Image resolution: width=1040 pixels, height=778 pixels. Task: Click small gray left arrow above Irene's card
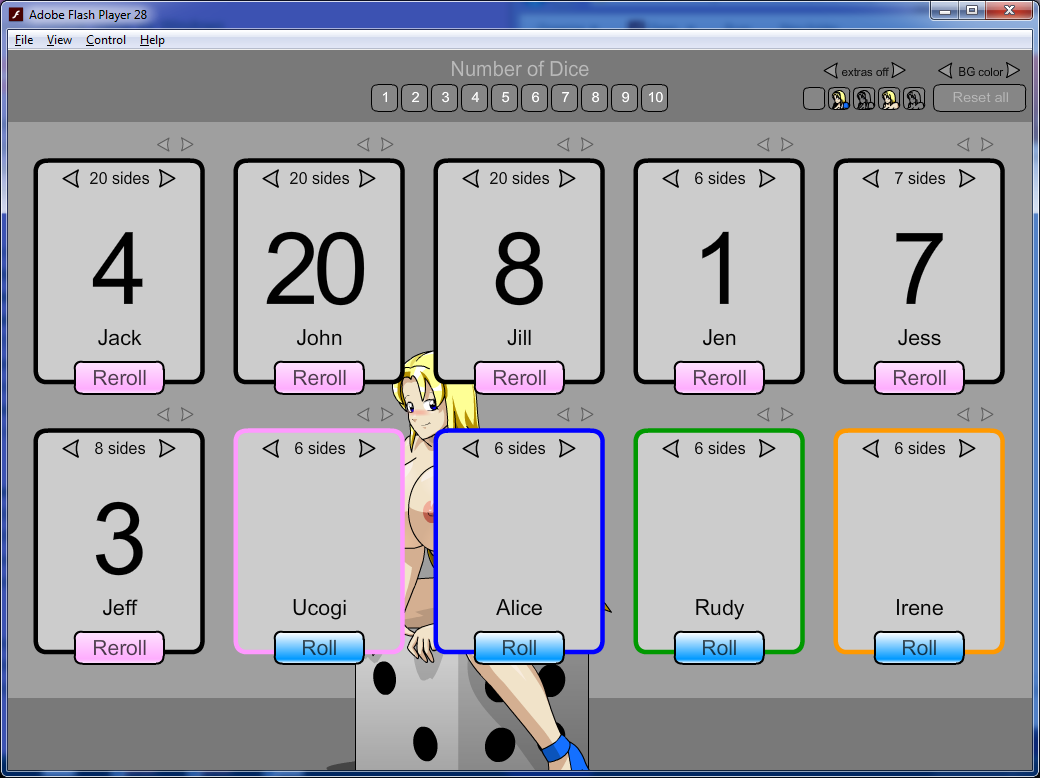(x=963, y=415)
